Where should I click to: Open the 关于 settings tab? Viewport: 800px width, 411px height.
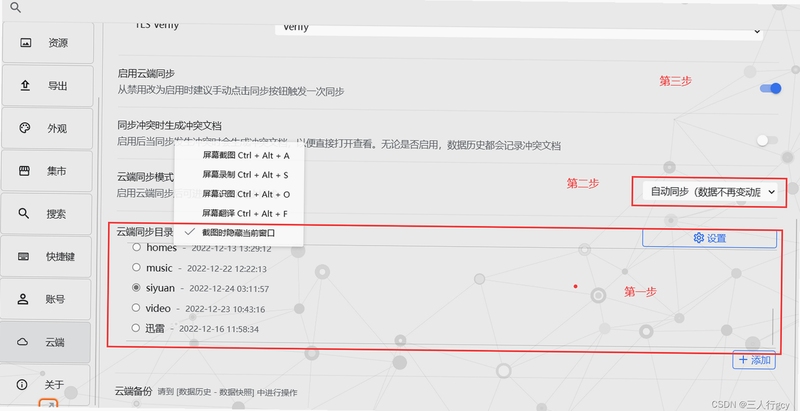[45, 384]
